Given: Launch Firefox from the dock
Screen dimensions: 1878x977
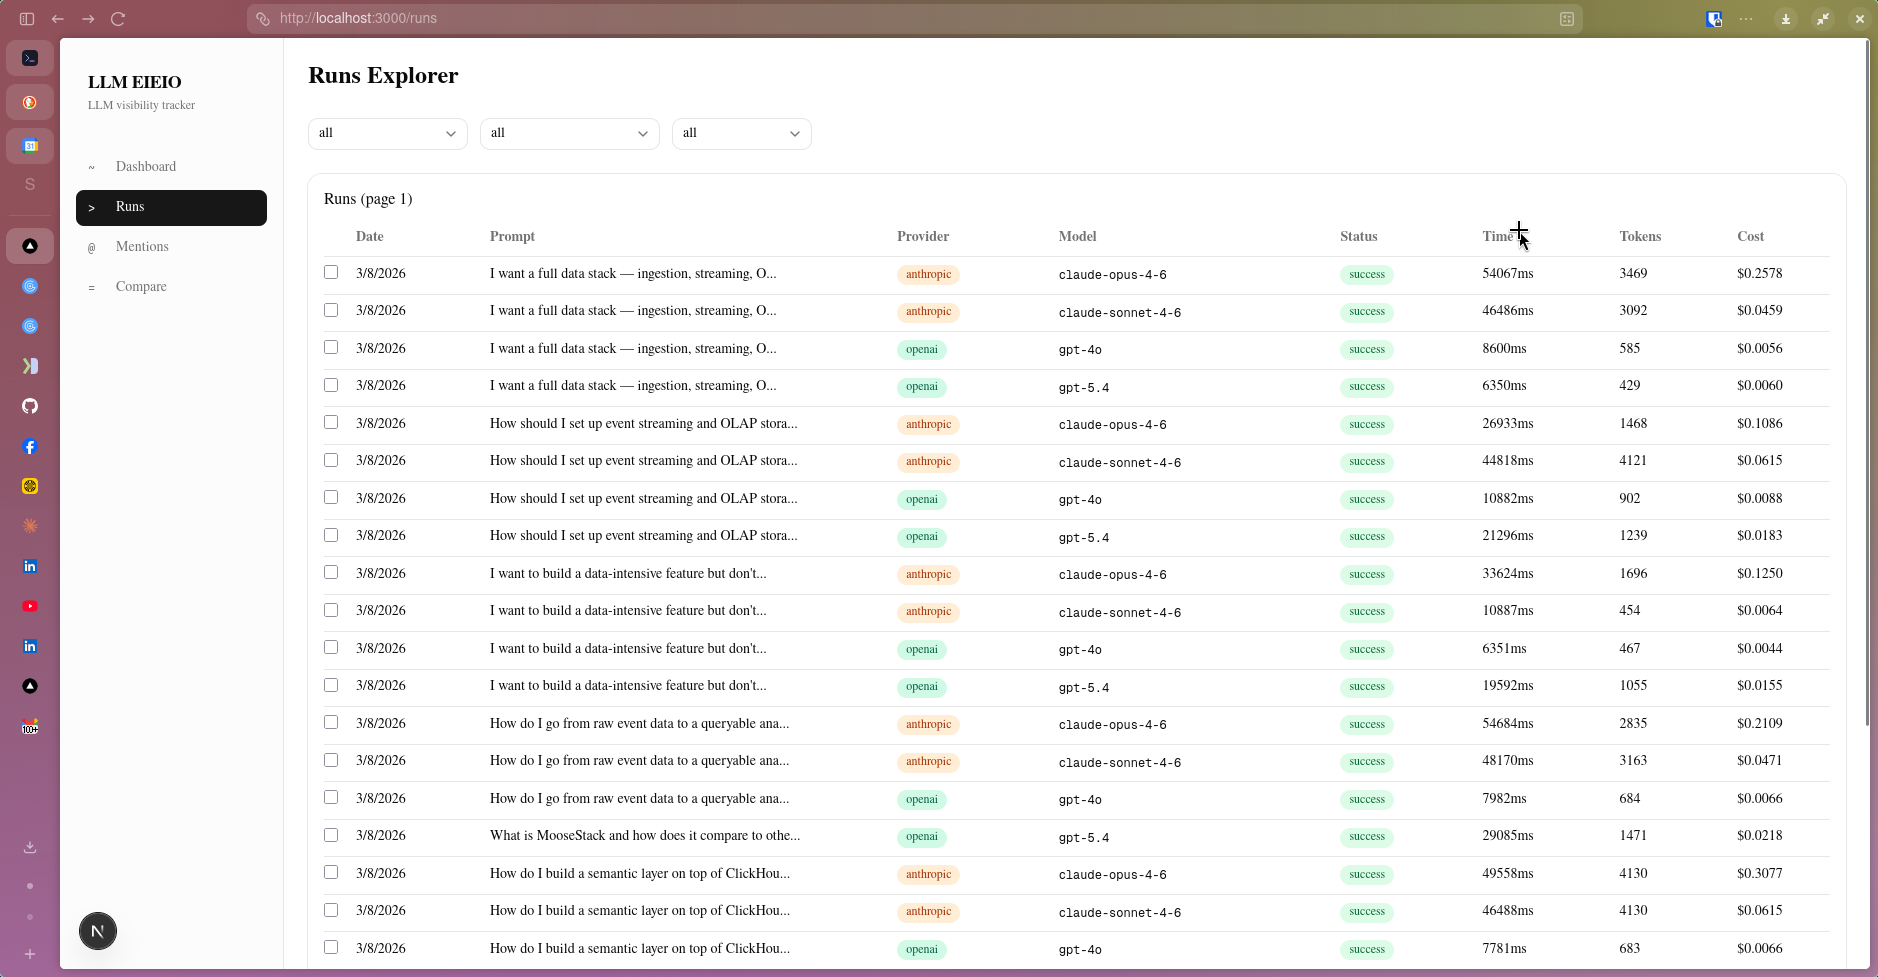Looking at the screenshot, I should pyautogui.click(x=29, y=101).
